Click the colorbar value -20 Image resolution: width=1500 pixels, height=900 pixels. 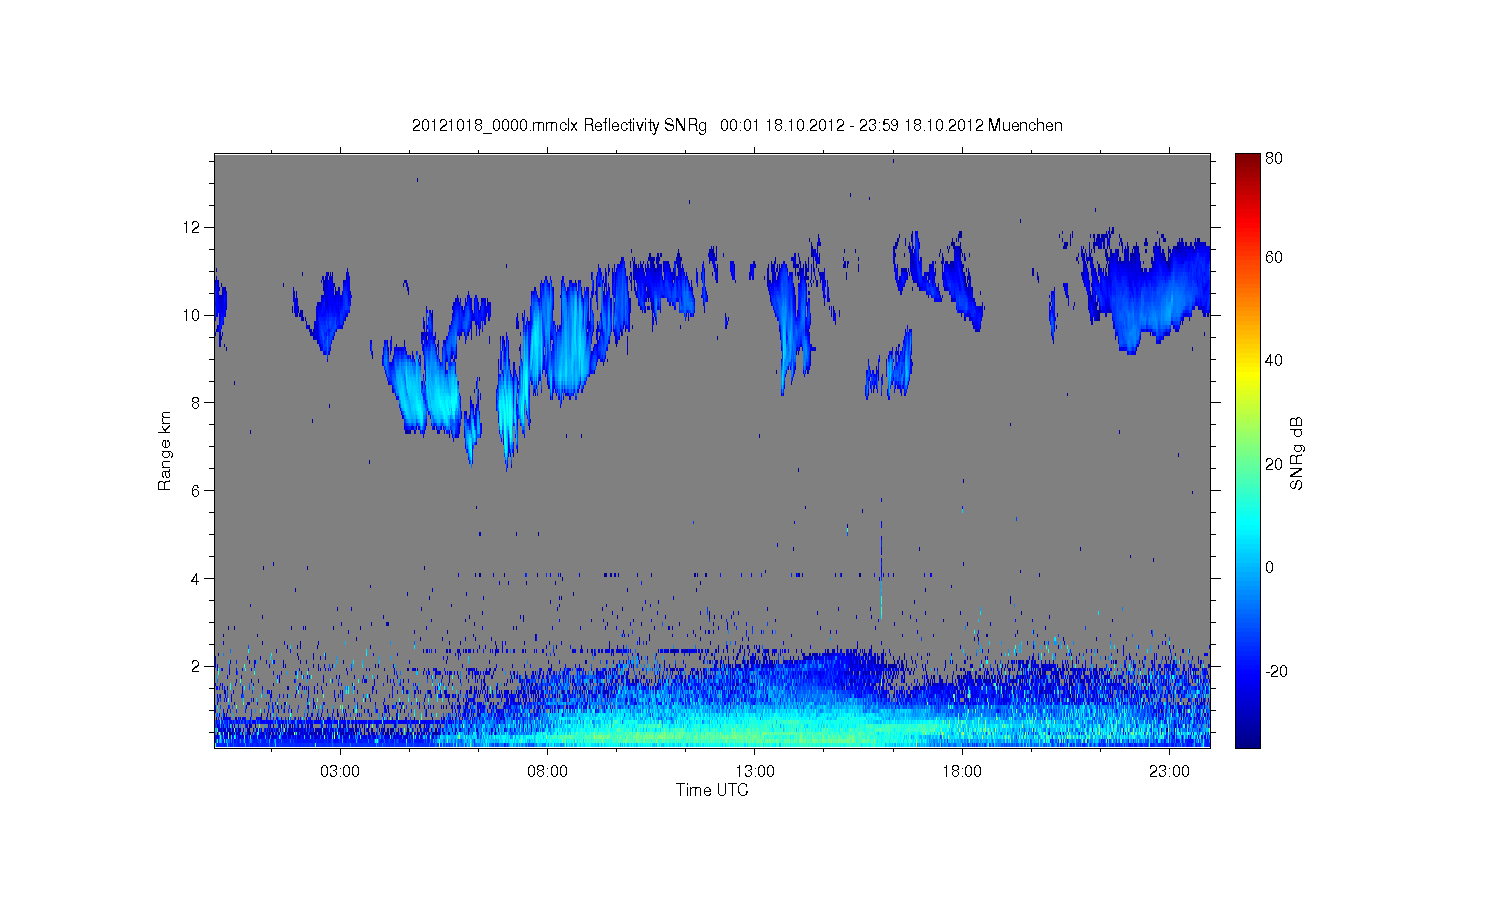tap(1276, 671)
